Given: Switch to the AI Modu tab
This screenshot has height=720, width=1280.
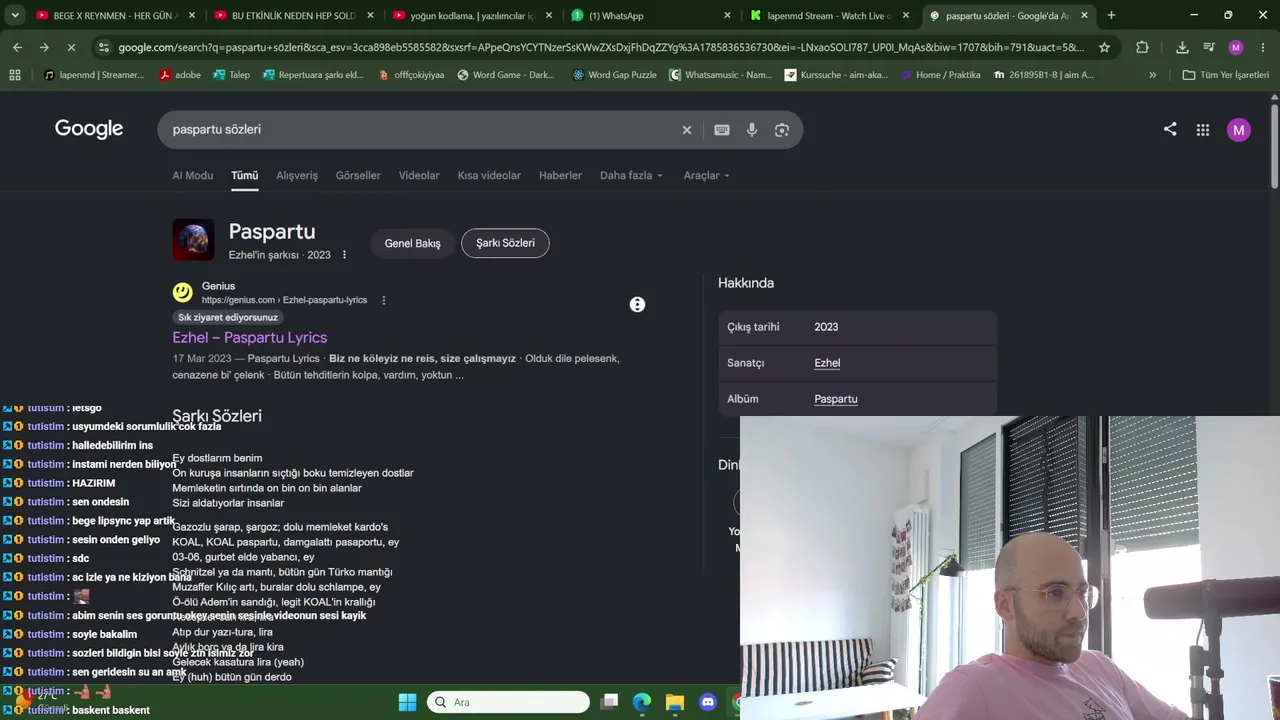Looking at the screenshot, I should [x=192, y=175].
